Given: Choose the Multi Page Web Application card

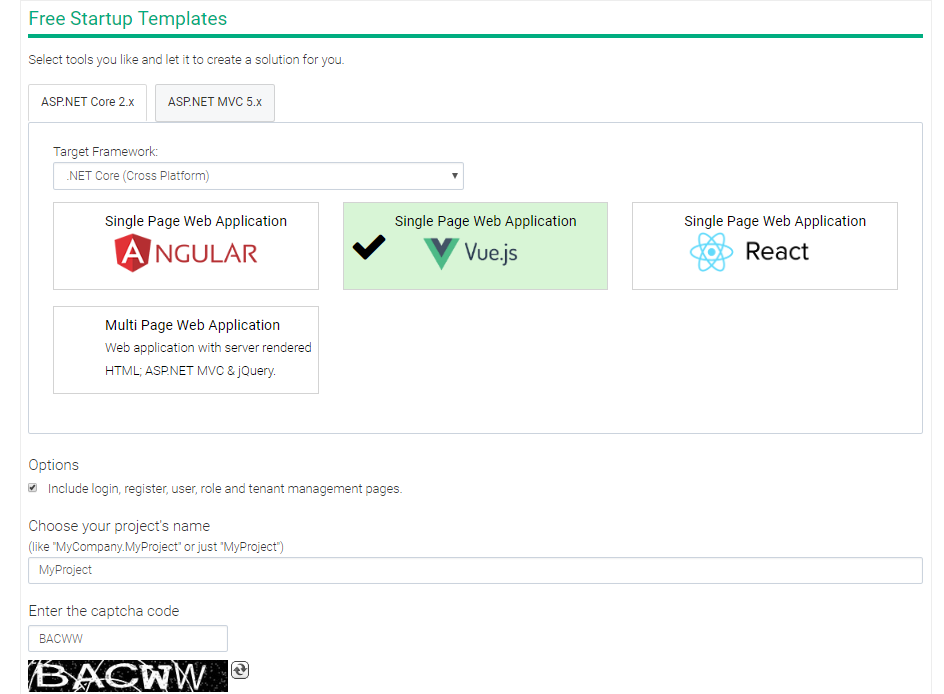Looking at the screenshot, I should click(186, 350).
